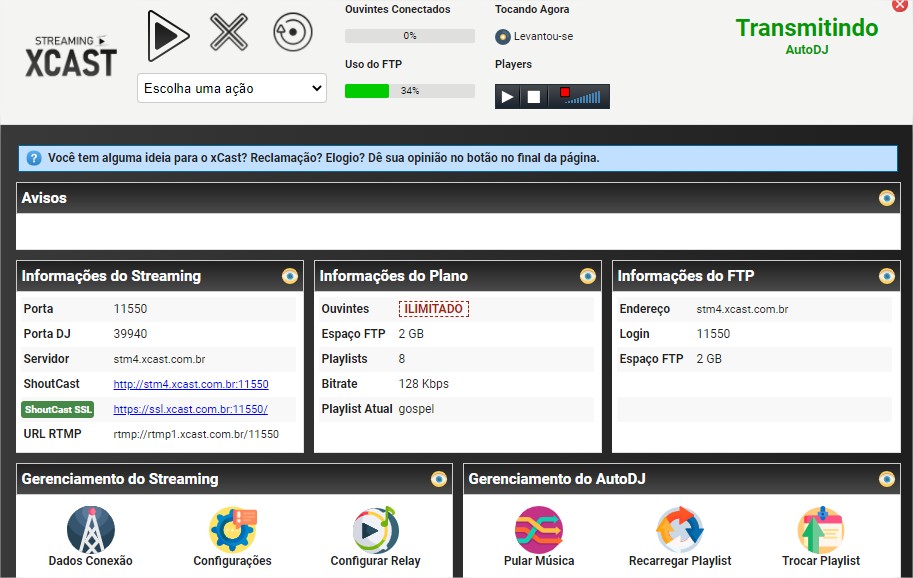Open the 'Escolha uma ação' dropdown
The width and height of the screenshot is (913, 578).
coord(232,88)
